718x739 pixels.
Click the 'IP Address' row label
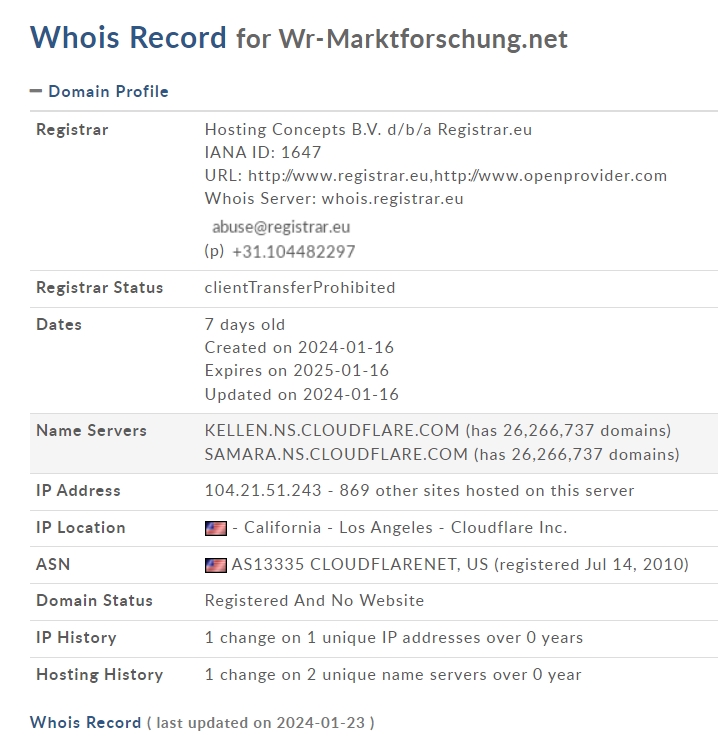pos(78,491)
